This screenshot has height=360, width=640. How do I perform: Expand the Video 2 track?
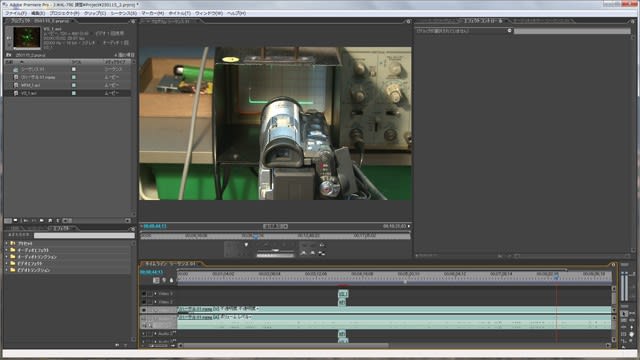pyautogui.click(x=155, y=302)
